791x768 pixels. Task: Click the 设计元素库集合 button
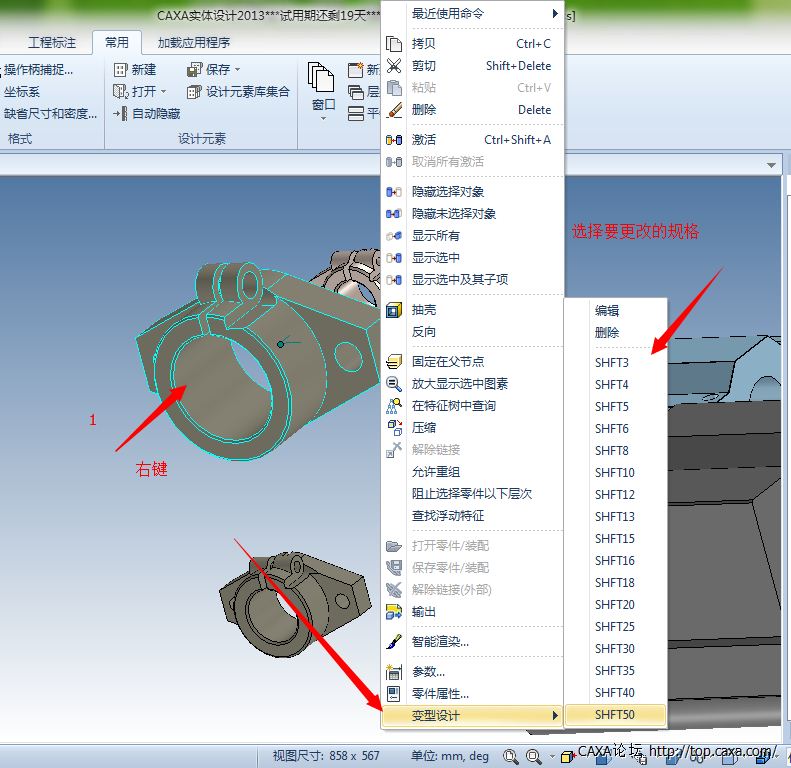(x=238, y=92)
